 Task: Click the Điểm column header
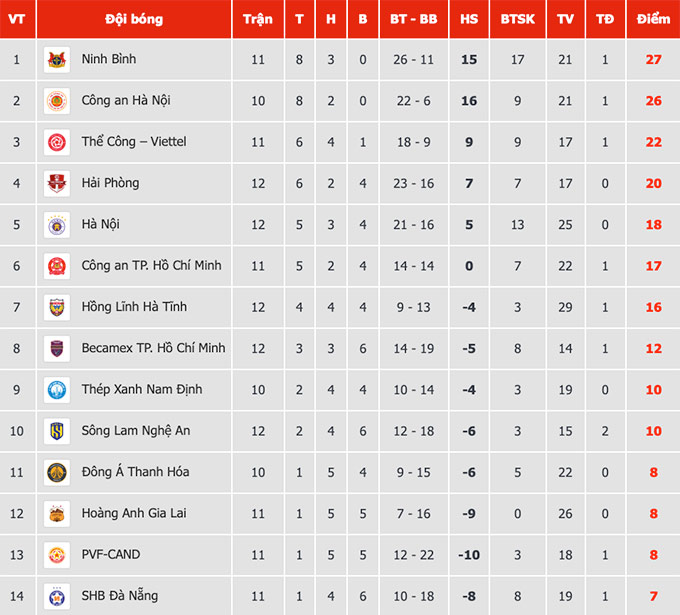click(653, 19)
